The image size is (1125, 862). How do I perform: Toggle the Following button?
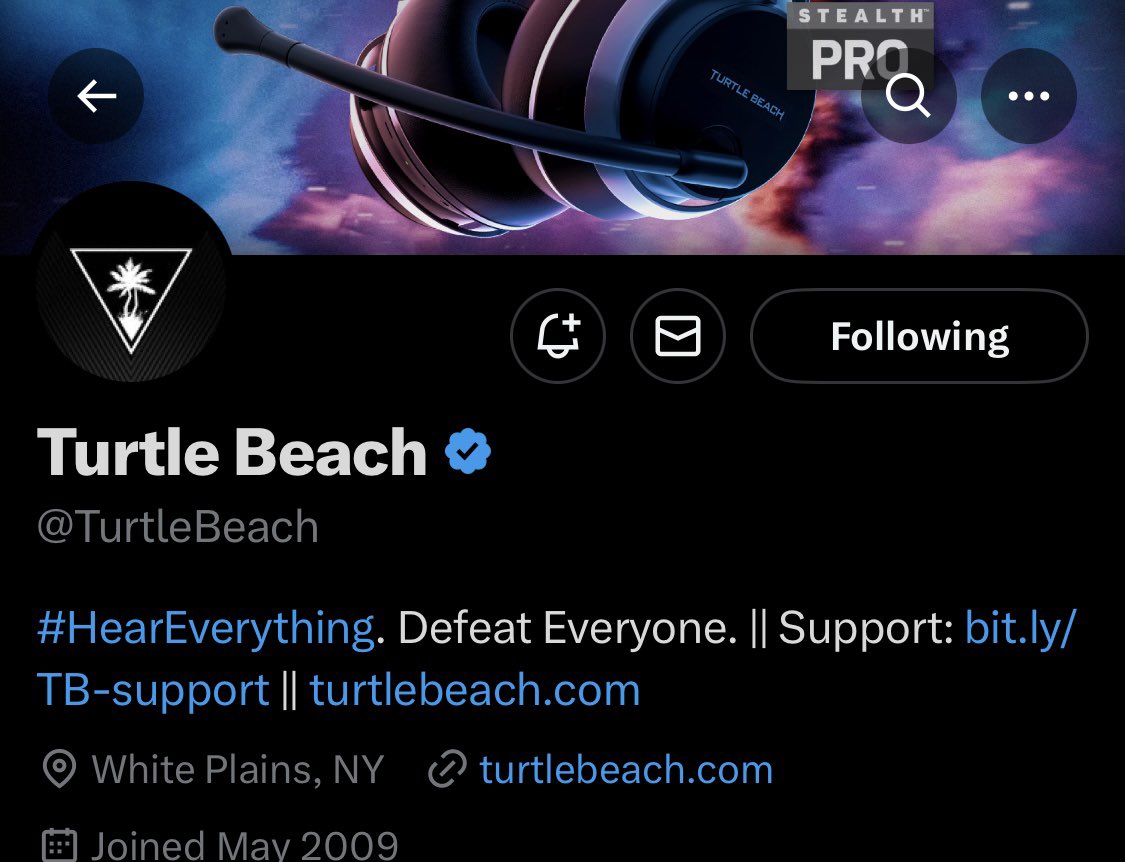pyautogui.click(x=919, y=336)
